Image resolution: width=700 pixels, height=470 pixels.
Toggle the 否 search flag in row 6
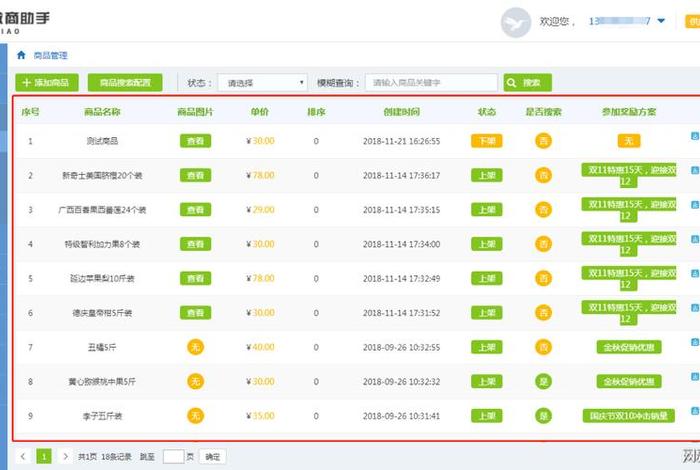(x=543, y=313)
